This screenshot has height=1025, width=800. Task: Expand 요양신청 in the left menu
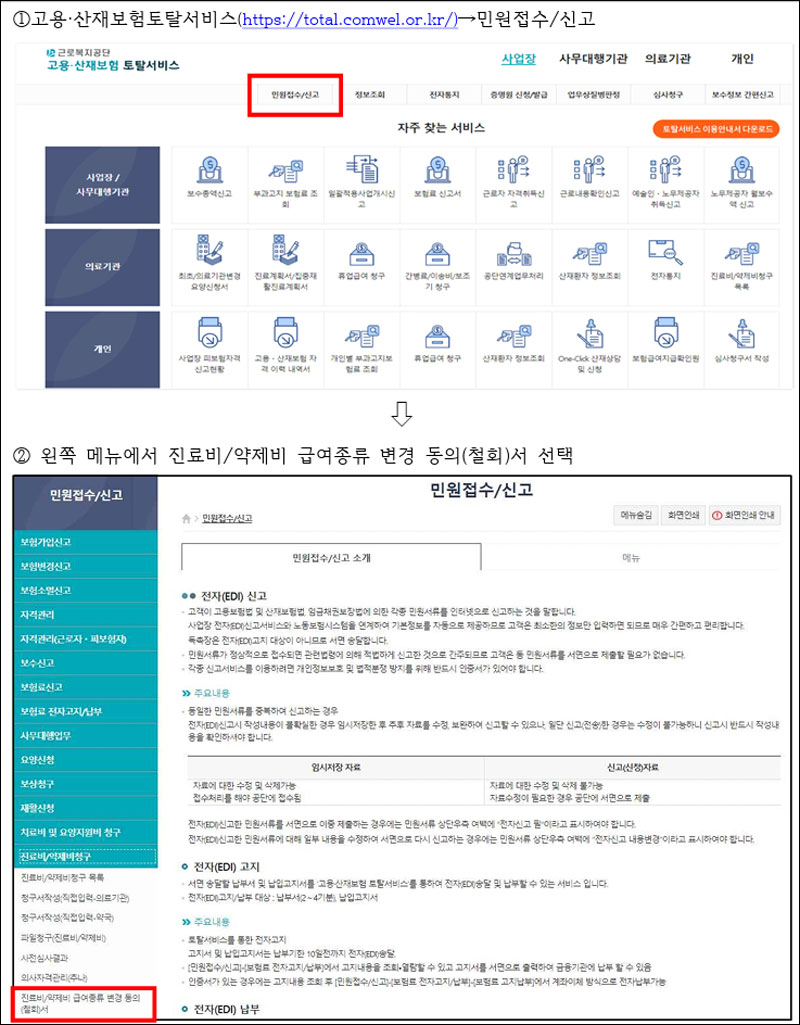click(x=86, y=760)
